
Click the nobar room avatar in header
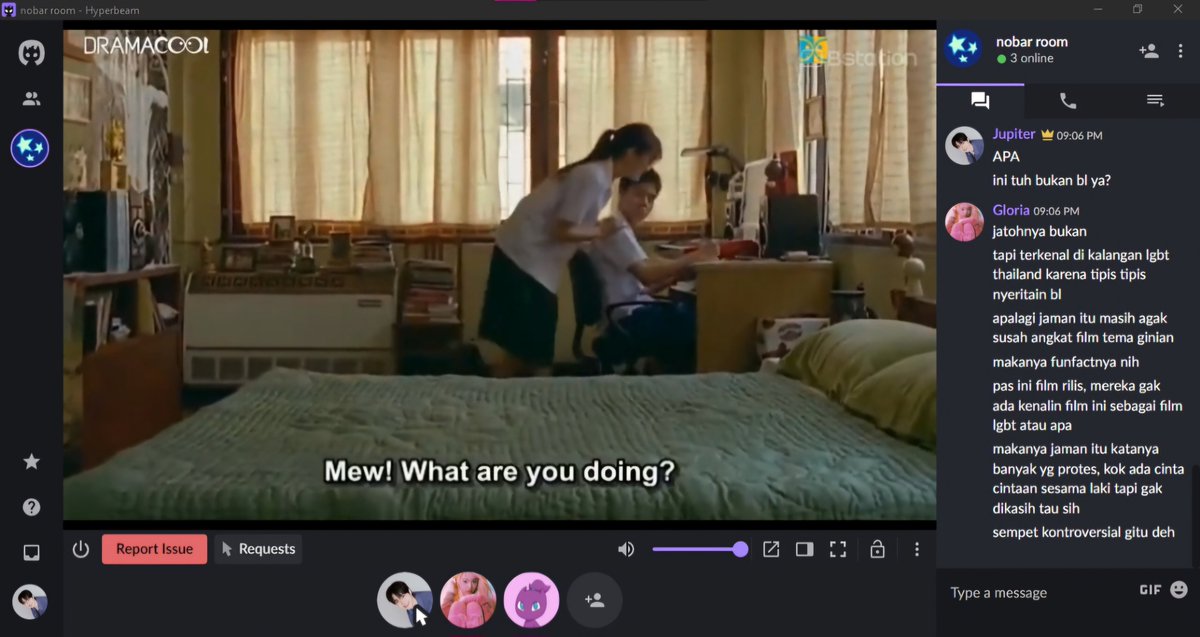(x=963, y=49)
